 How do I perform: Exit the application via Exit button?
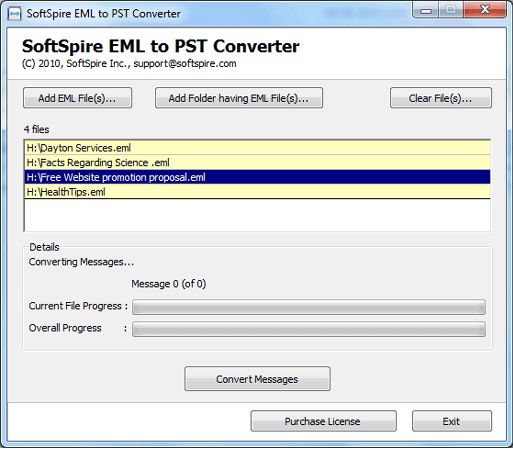pyautogui.click(x=452, y=421)
